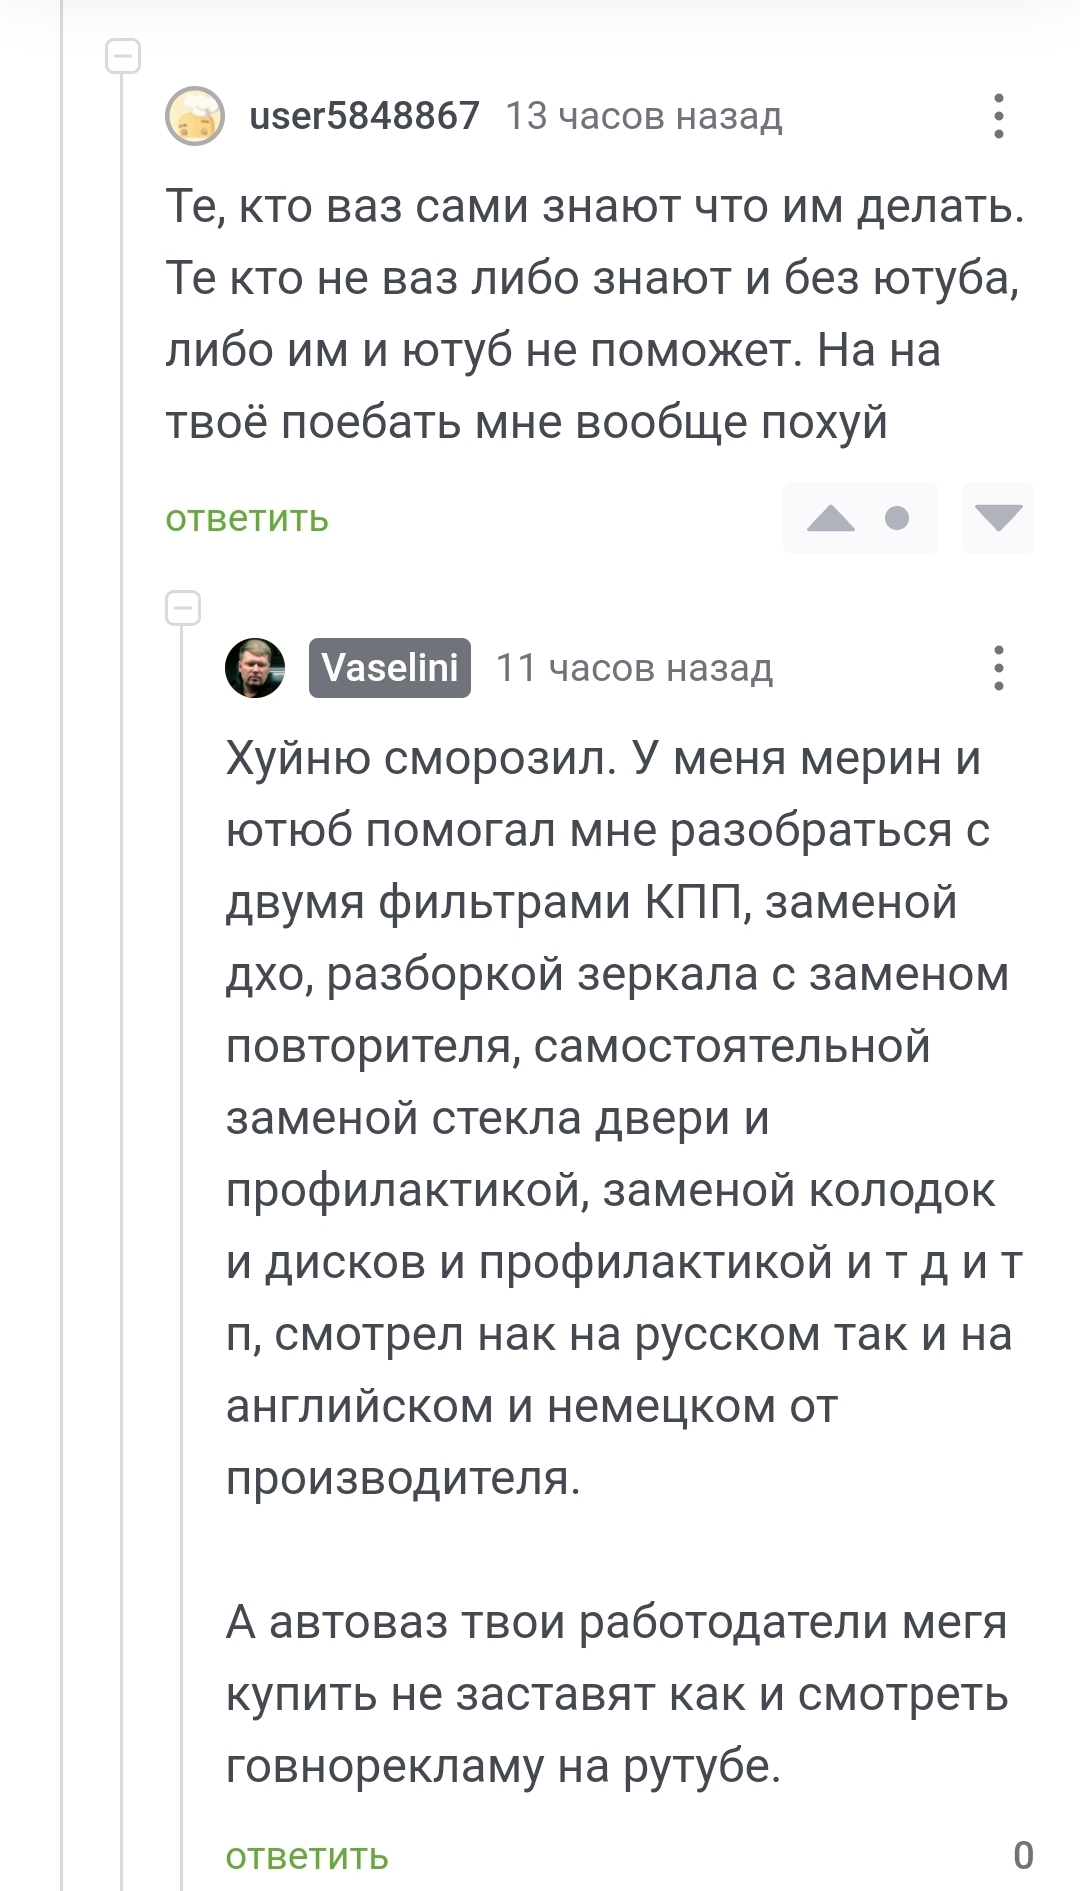
Task: Downvote user5848867's comment
Action: [x=998, y=518]
